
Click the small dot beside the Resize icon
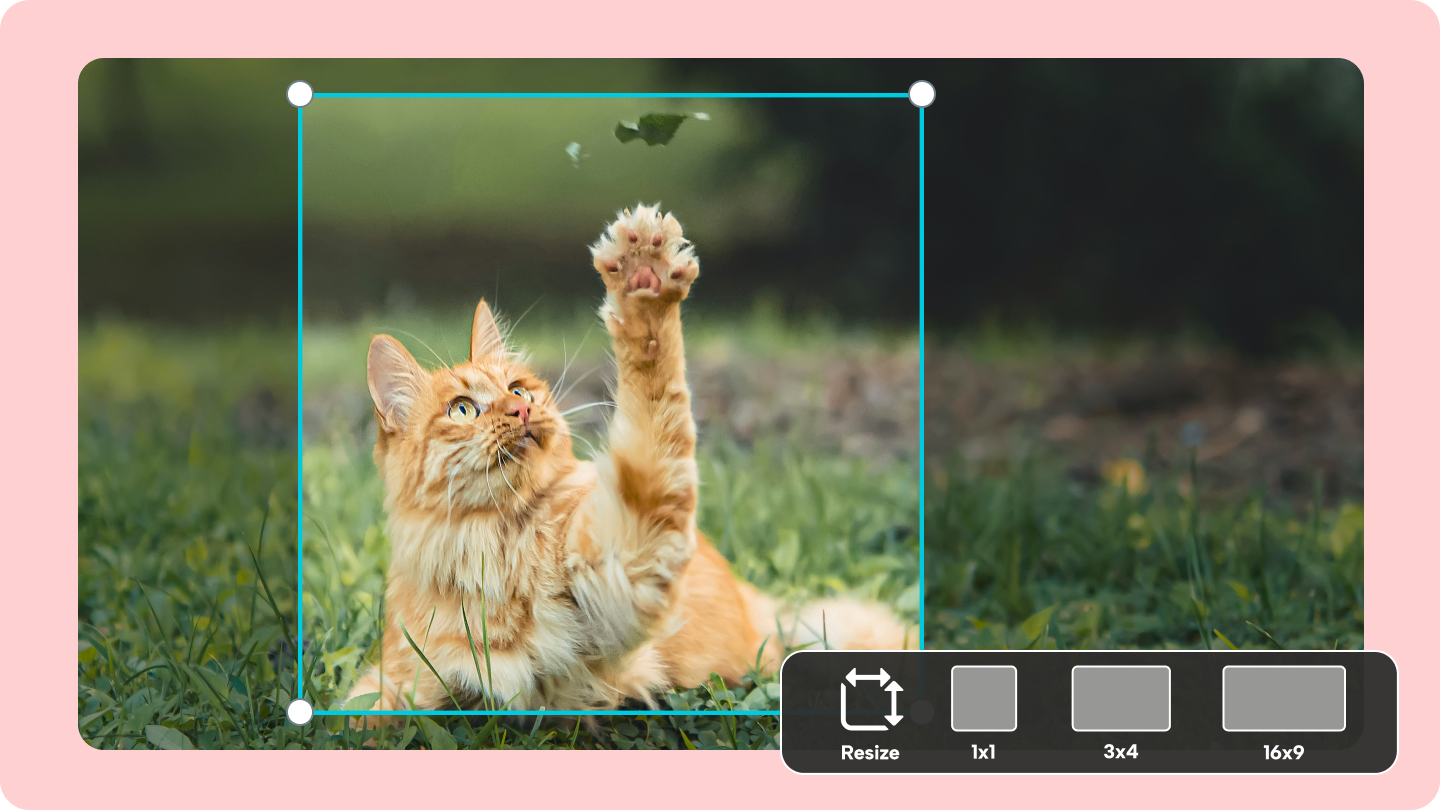(922, 712)
